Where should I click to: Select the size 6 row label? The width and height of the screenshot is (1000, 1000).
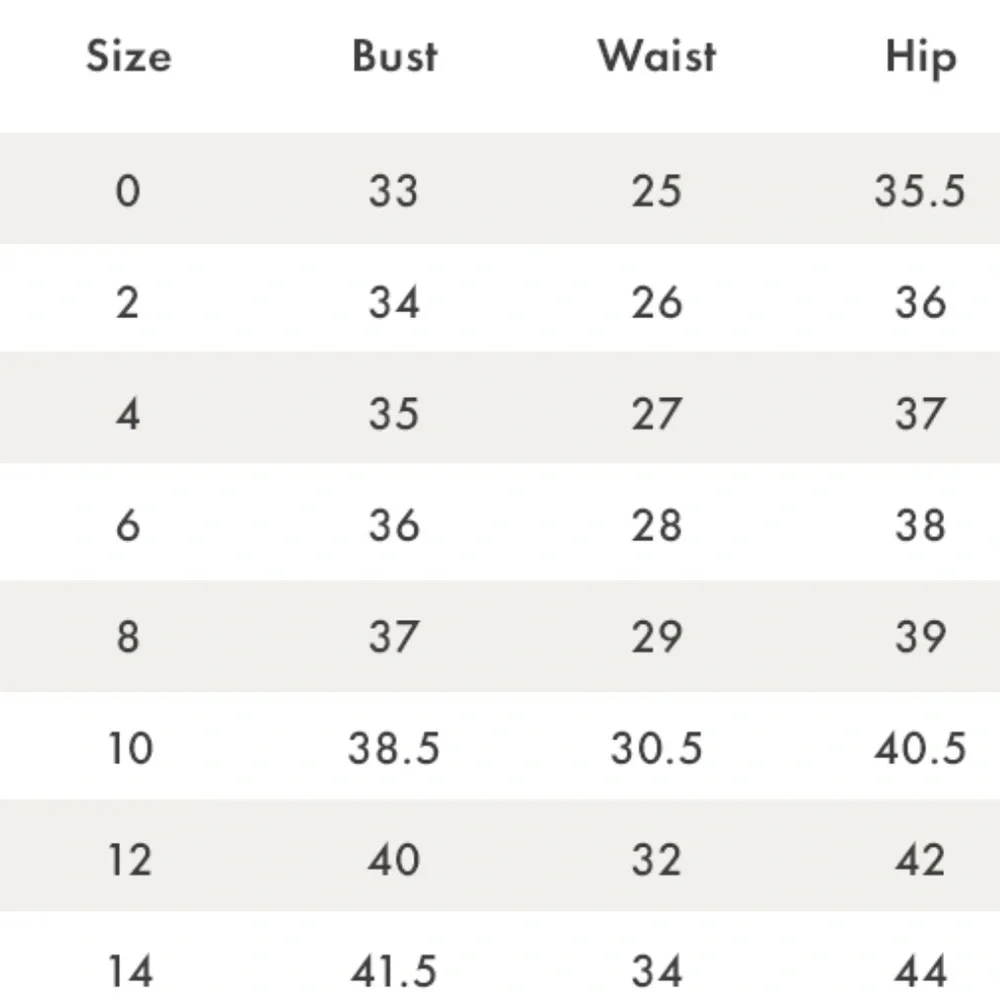128,526
